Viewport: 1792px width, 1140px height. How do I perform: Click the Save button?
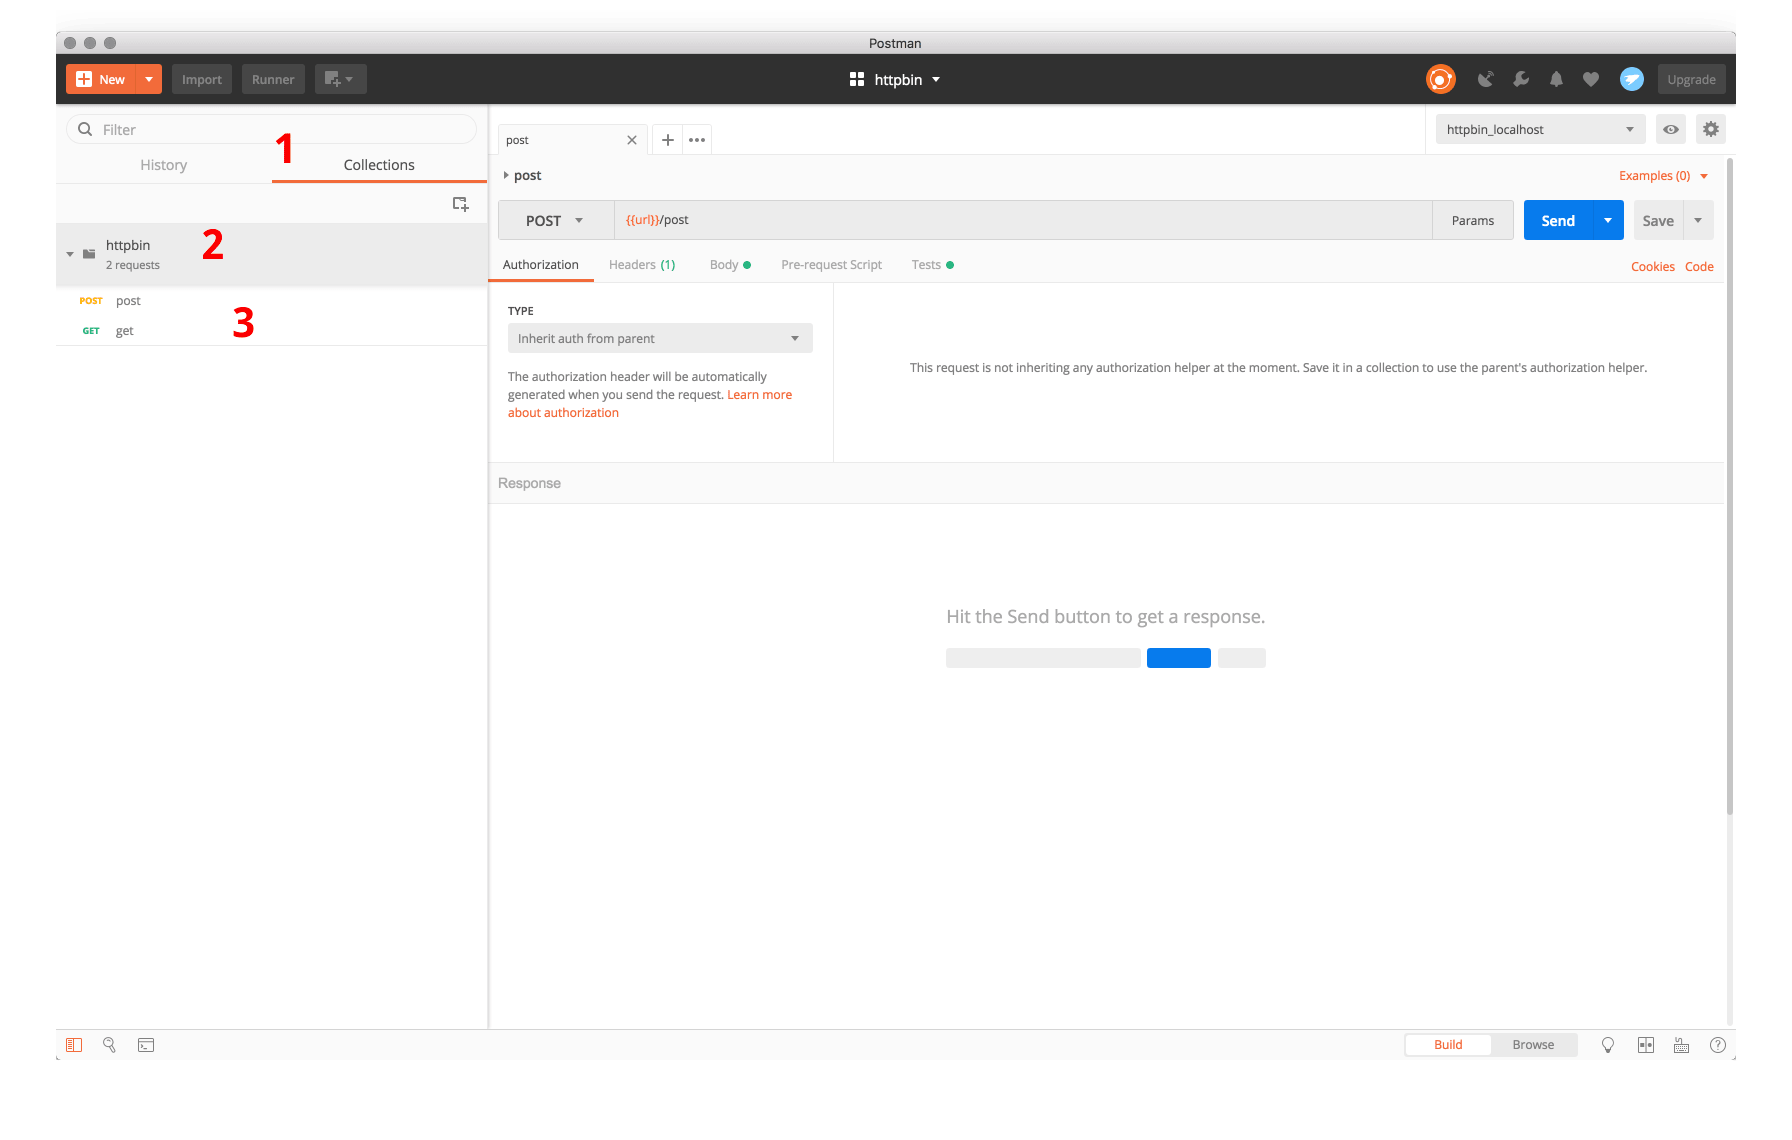pyautogui.click(x=1658, y=220)
